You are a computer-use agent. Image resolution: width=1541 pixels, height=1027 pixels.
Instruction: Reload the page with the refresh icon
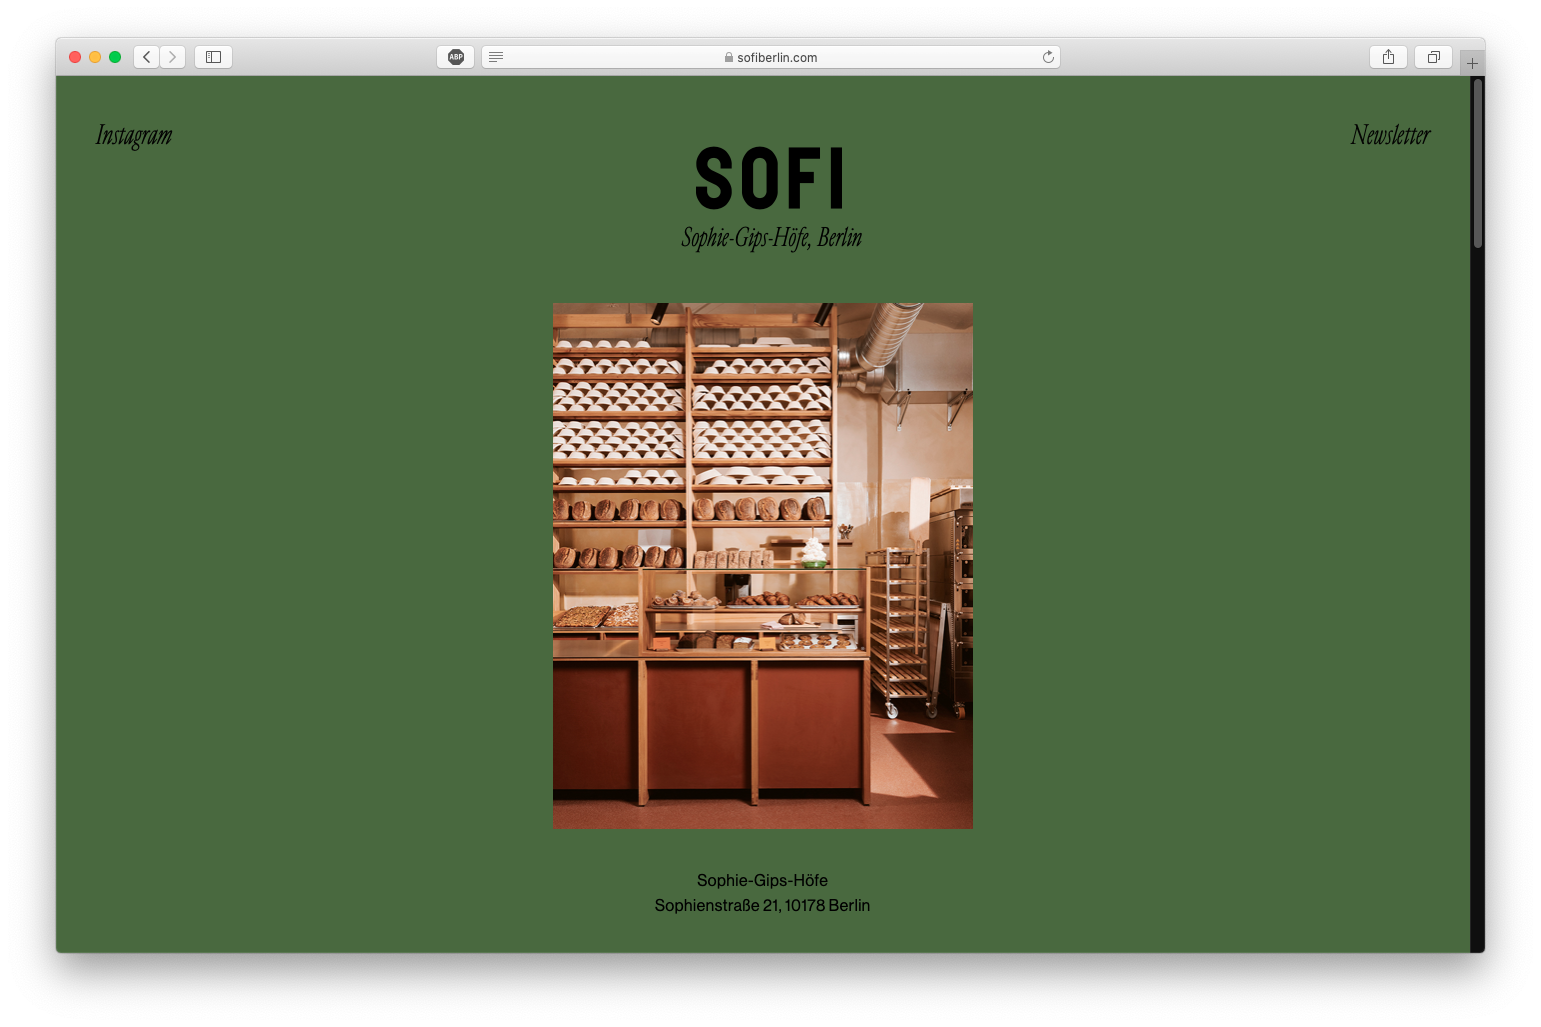pyautogui.click(x=1048, y=57)
